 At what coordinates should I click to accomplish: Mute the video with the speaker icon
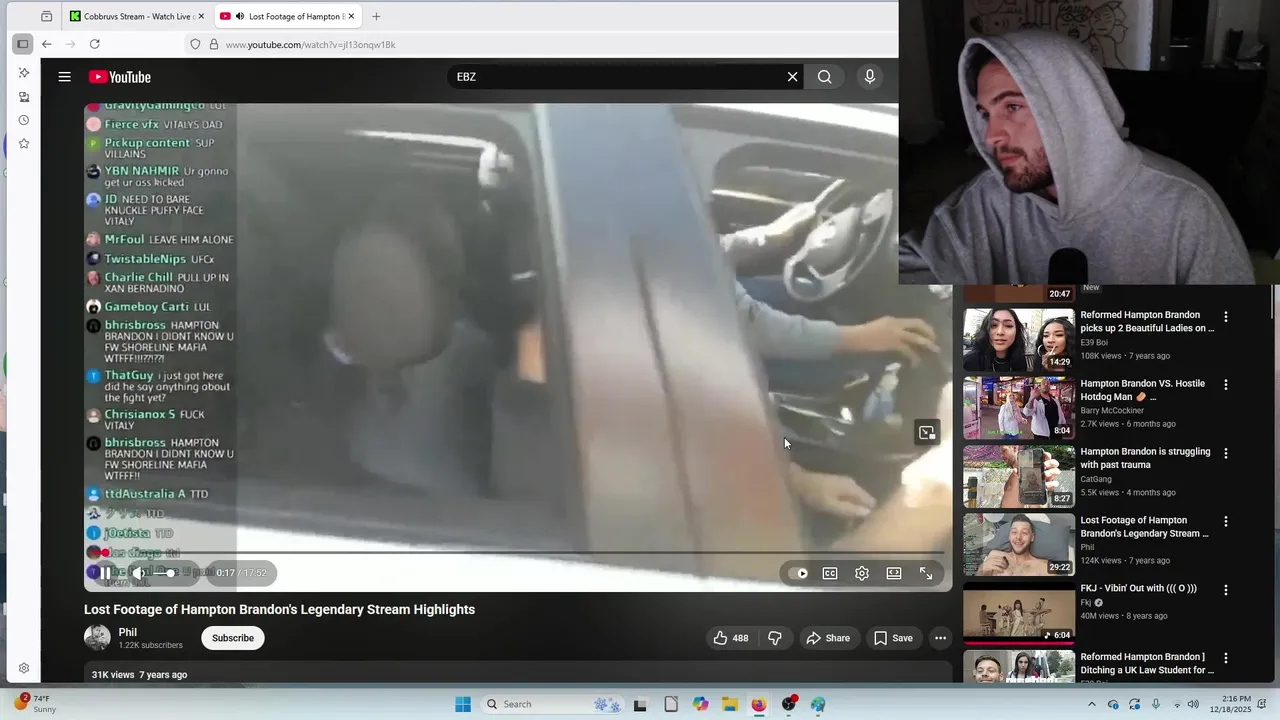(x=138, y=573)
